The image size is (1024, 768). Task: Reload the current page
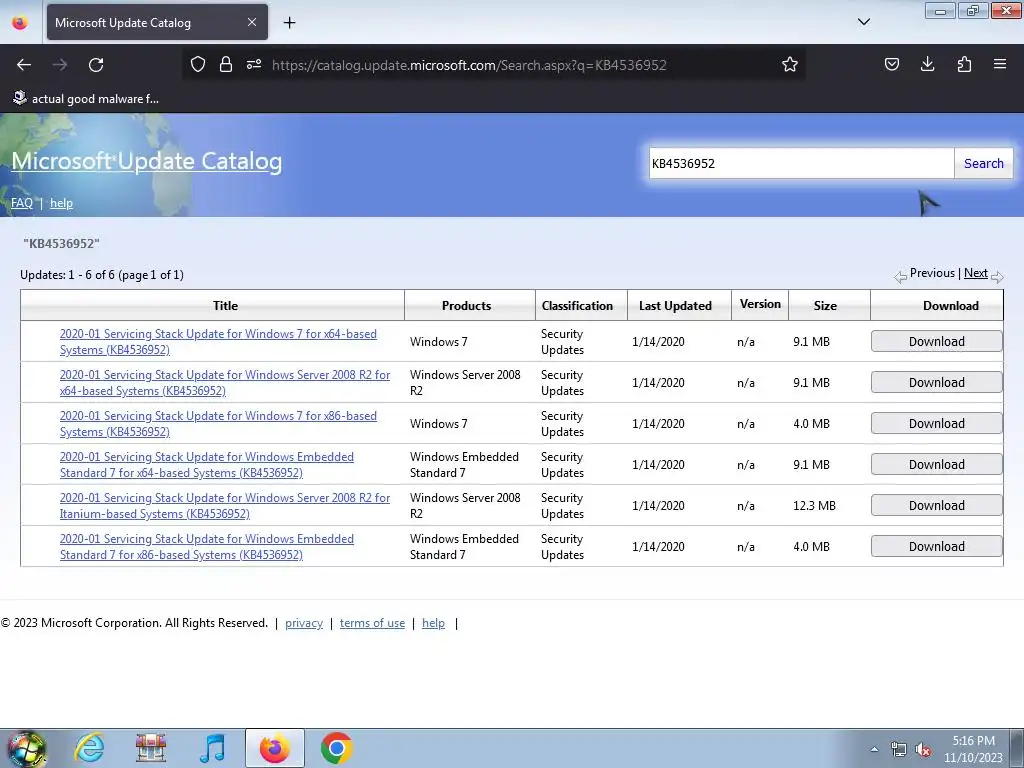click(96, 65)
